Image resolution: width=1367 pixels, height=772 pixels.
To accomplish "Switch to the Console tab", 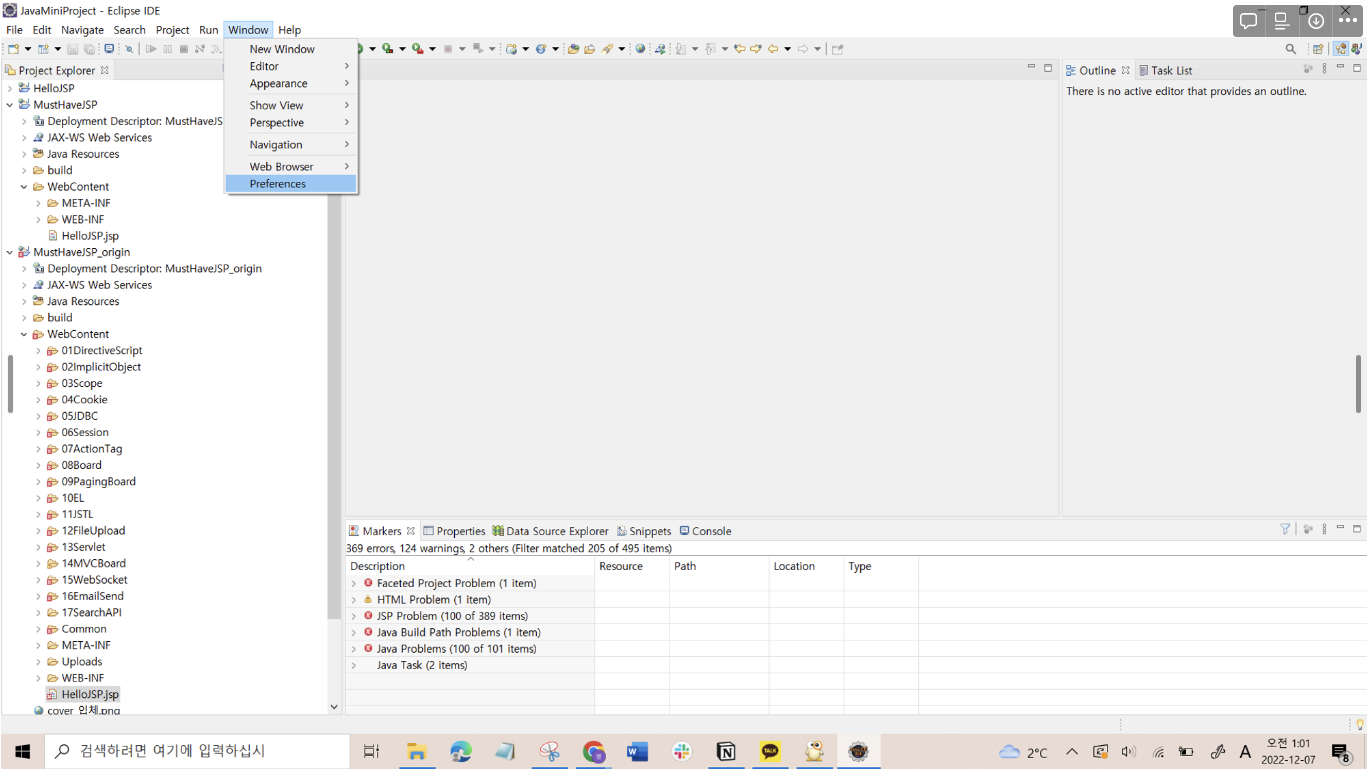I will pyautogui.click(x=705, y=531).
